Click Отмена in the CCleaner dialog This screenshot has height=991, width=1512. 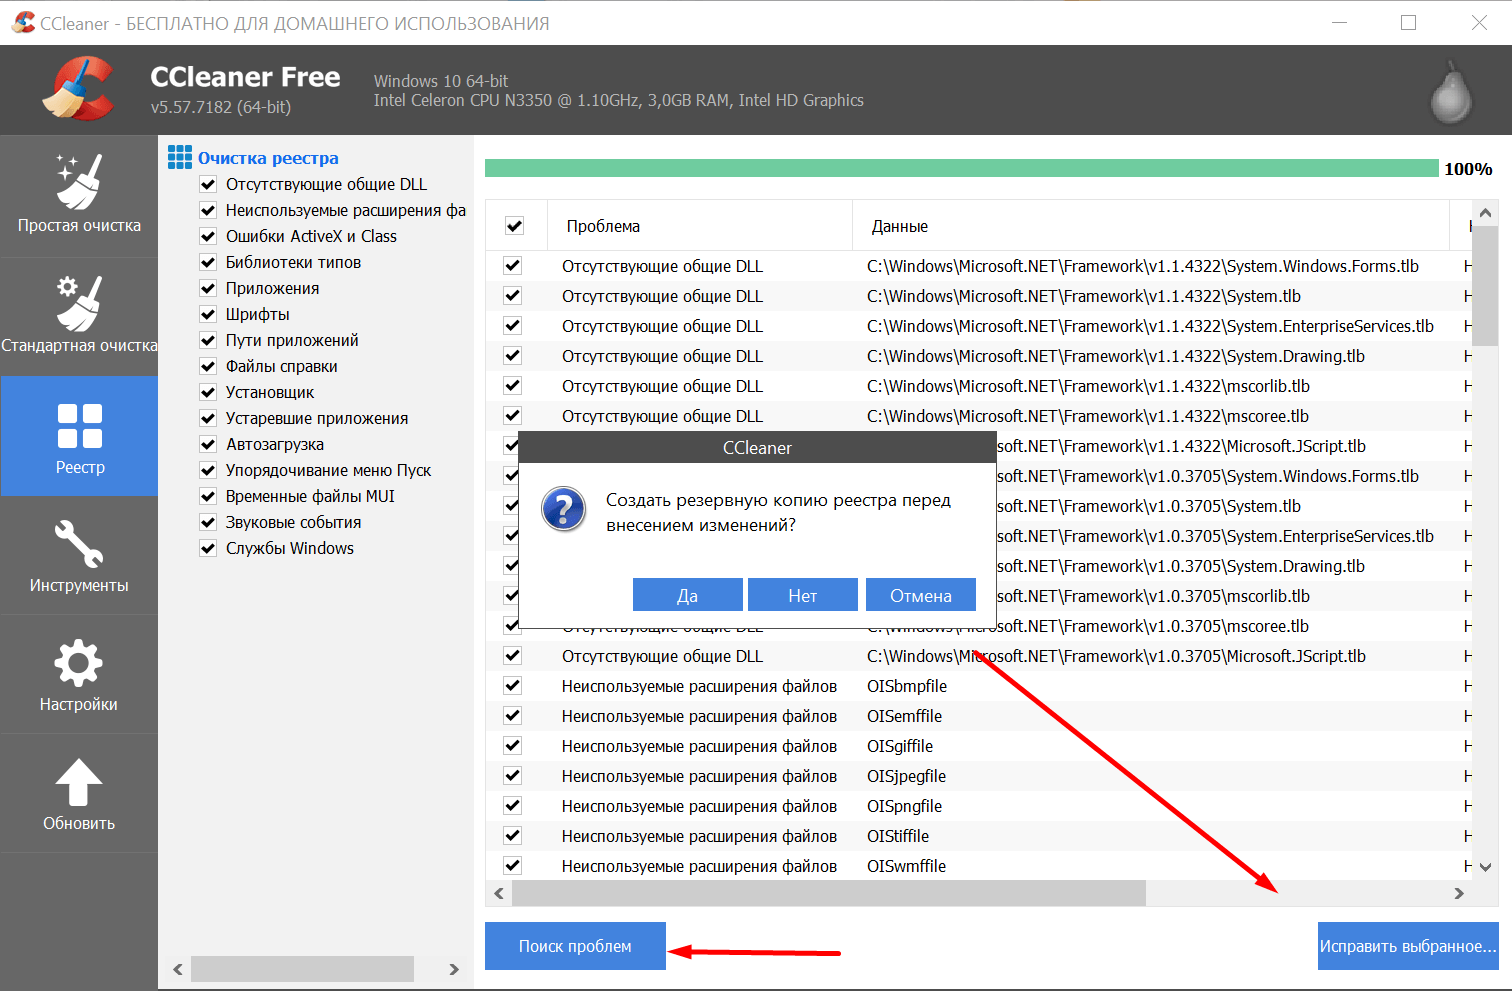tap(920, 595)
